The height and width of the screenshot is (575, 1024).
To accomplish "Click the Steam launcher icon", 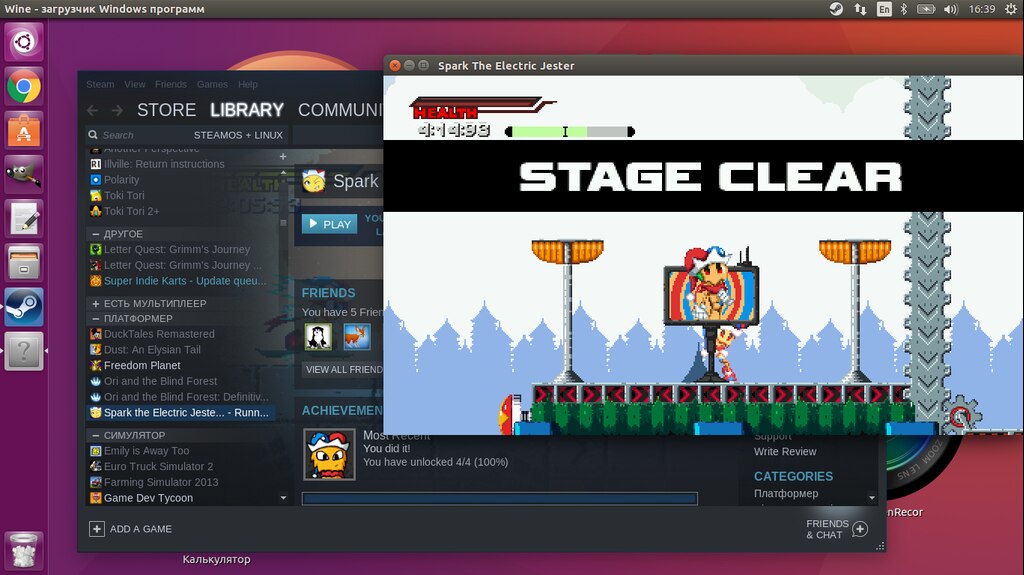I will [24, 306].
